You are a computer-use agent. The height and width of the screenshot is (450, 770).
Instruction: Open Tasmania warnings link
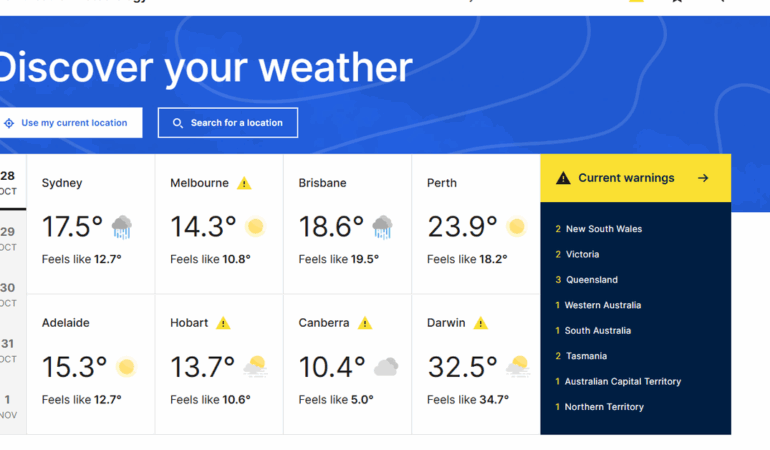pos(585,356)
